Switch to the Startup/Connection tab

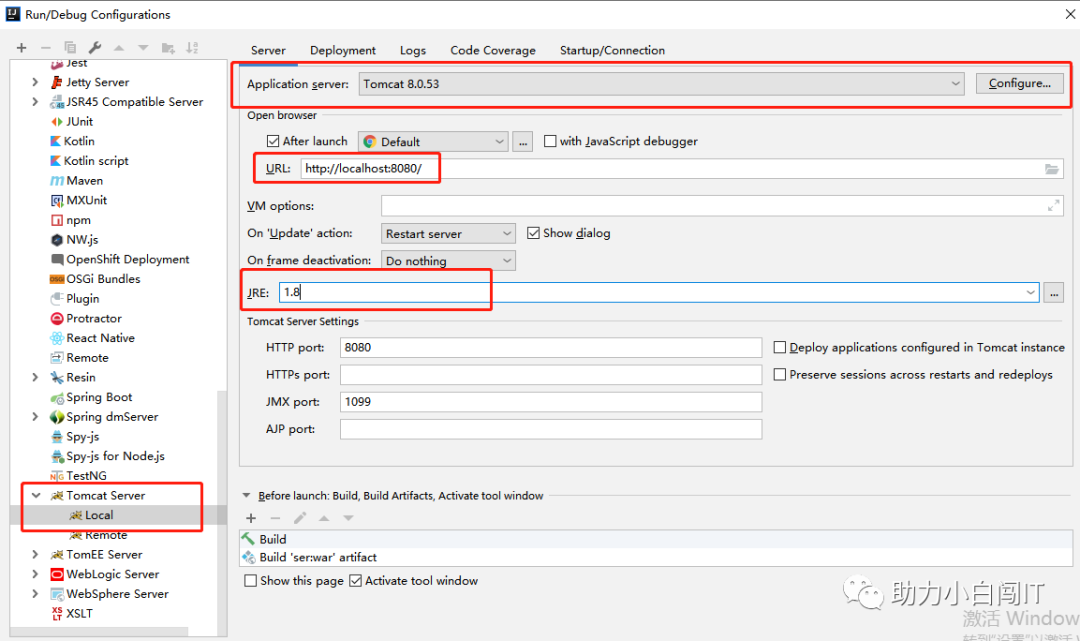click(x=612, y=50)
